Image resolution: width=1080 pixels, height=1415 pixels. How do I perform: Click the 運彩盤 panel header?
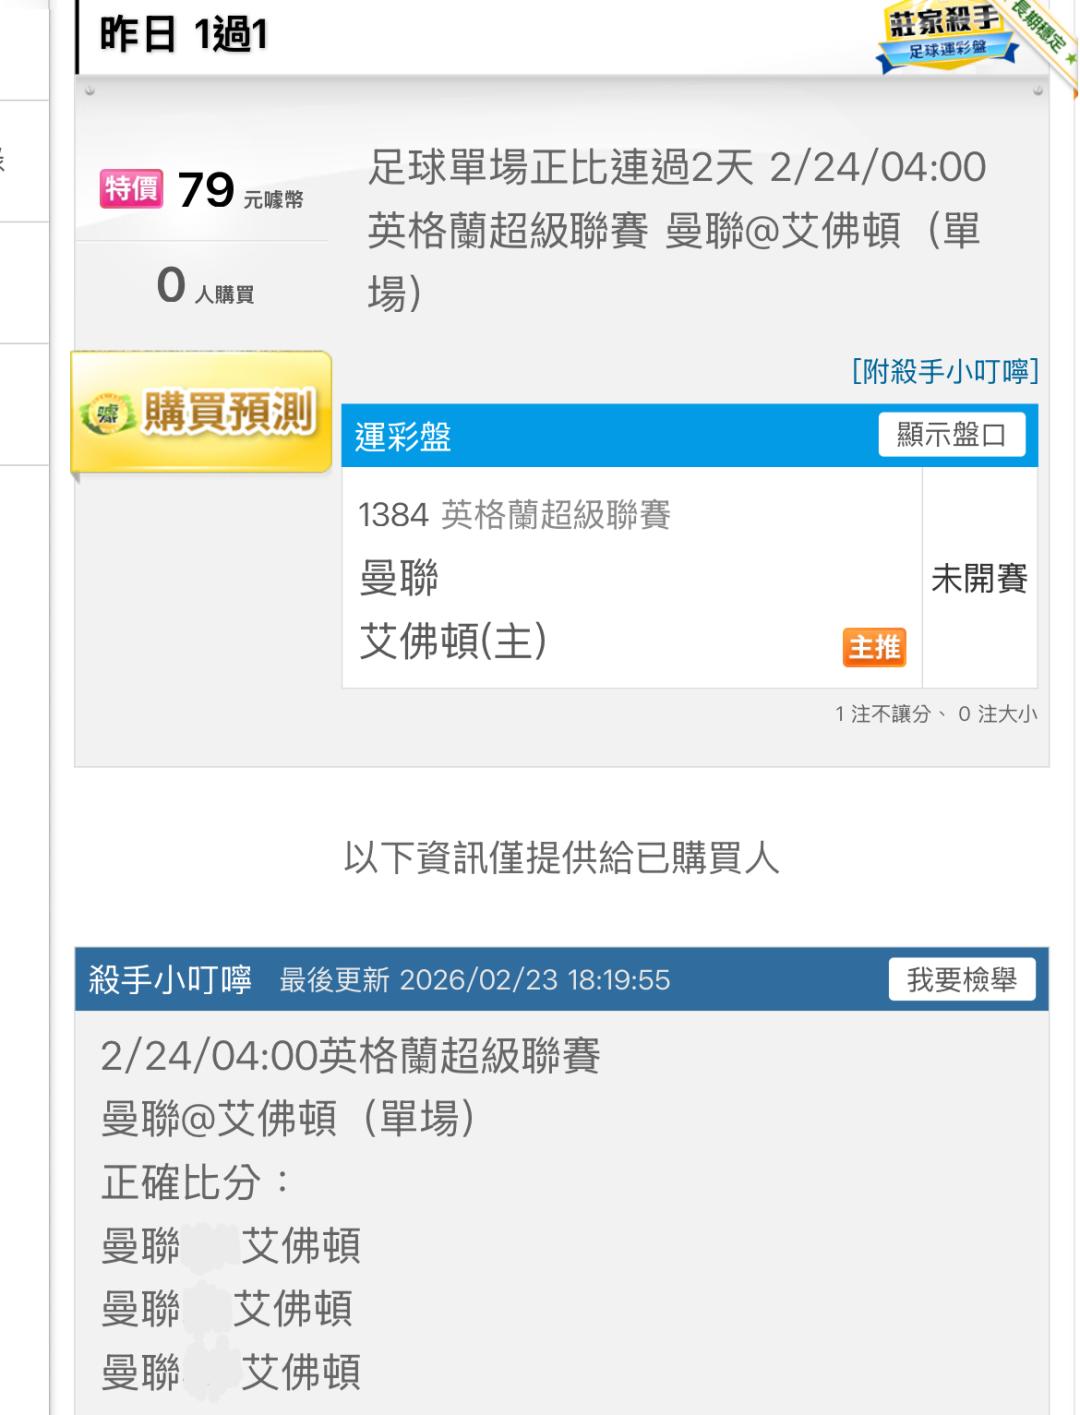[404, 436]
